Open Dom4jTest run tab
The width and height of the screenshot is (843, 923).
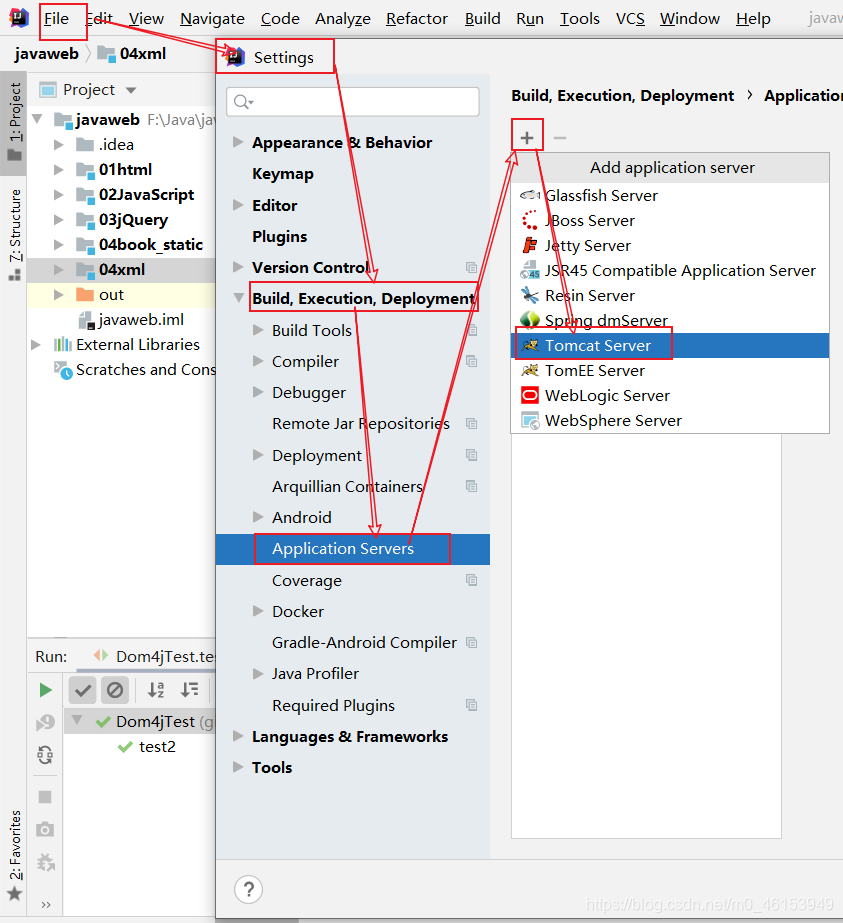[156, 656]
